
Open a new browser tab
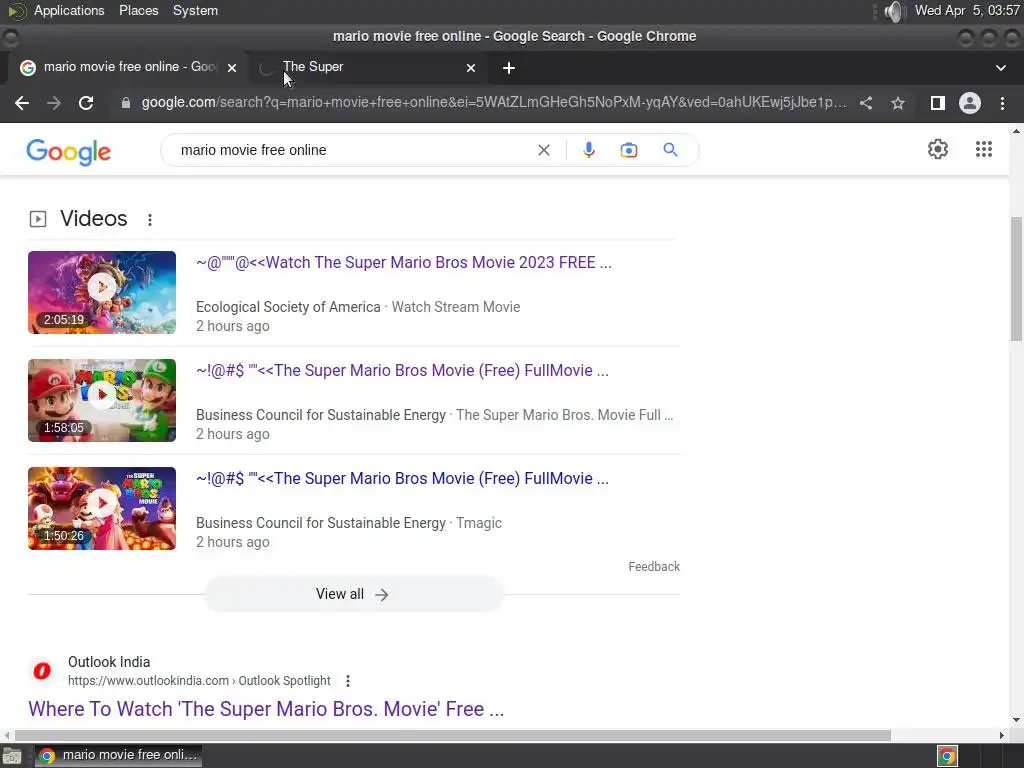tap(509, 68)
